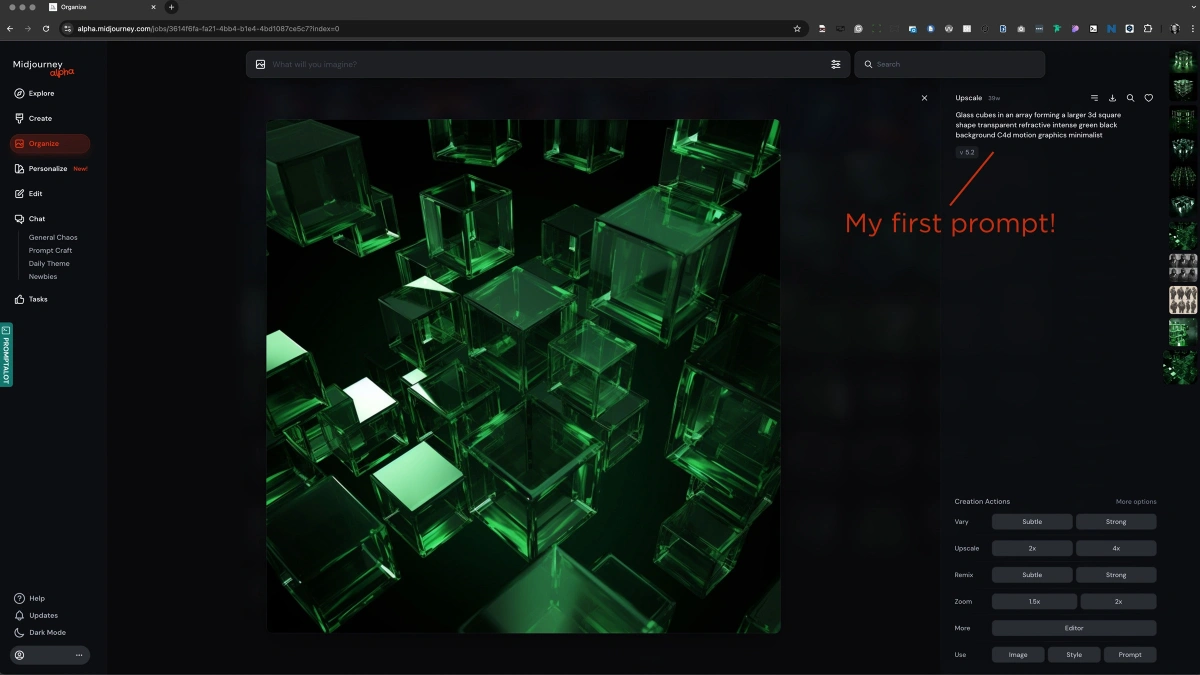Add an image to the prompt bar
Screen dimensions: 1200x675
260,64
